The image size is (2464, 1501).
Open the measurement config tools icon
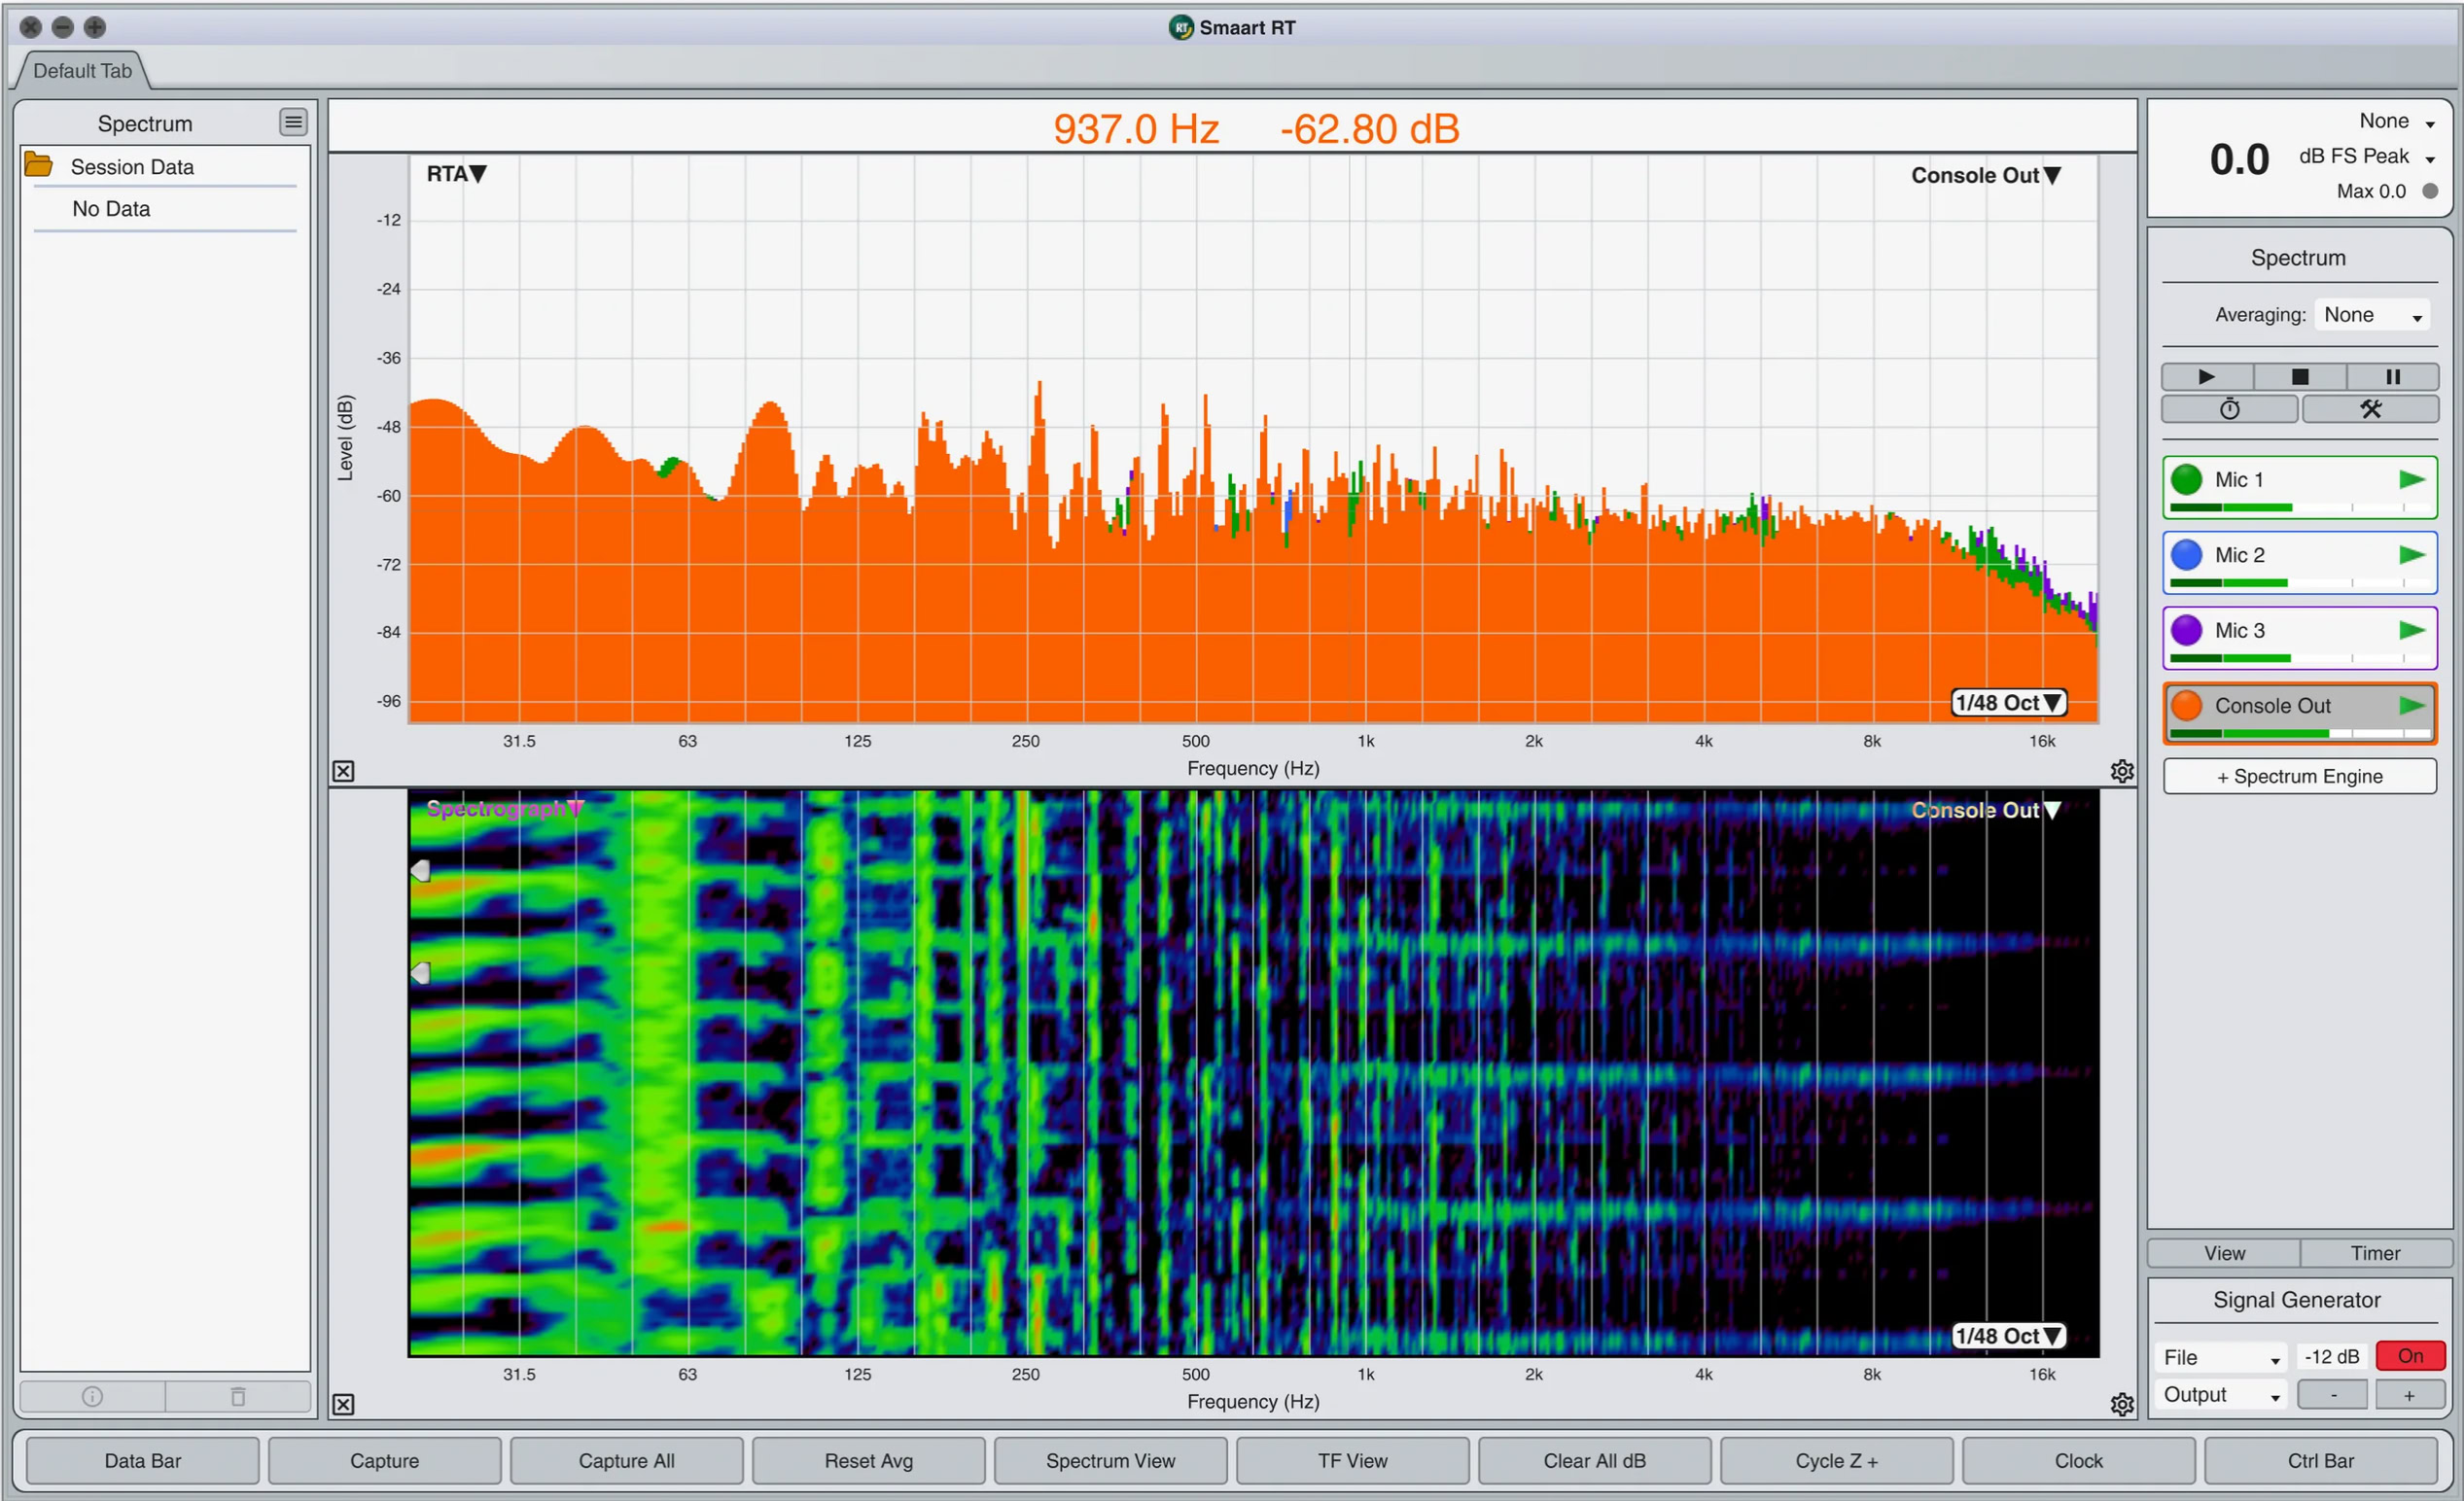click(2370, 408)
